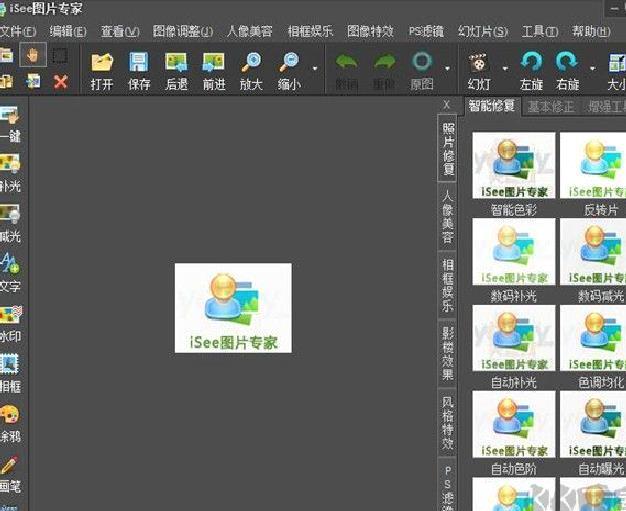Expand the dropdown arrow after 右旋
This screenshot has width=626, height=511.
tap(593, 69)
